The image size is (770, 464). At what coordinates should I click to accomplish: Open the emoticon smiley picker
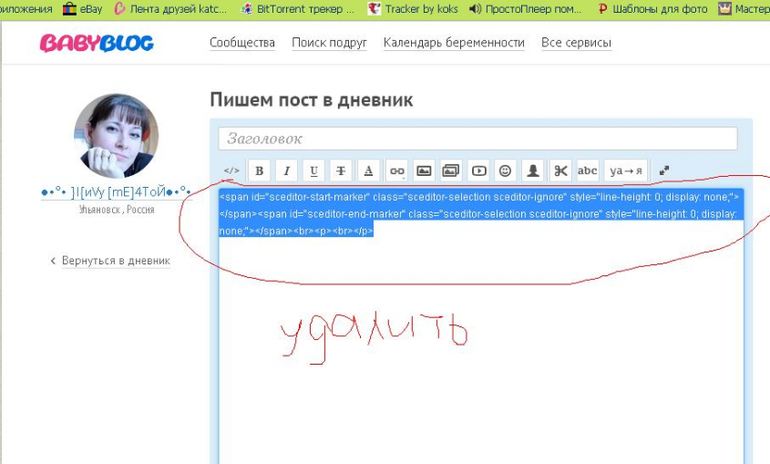[x=505, y=171]
